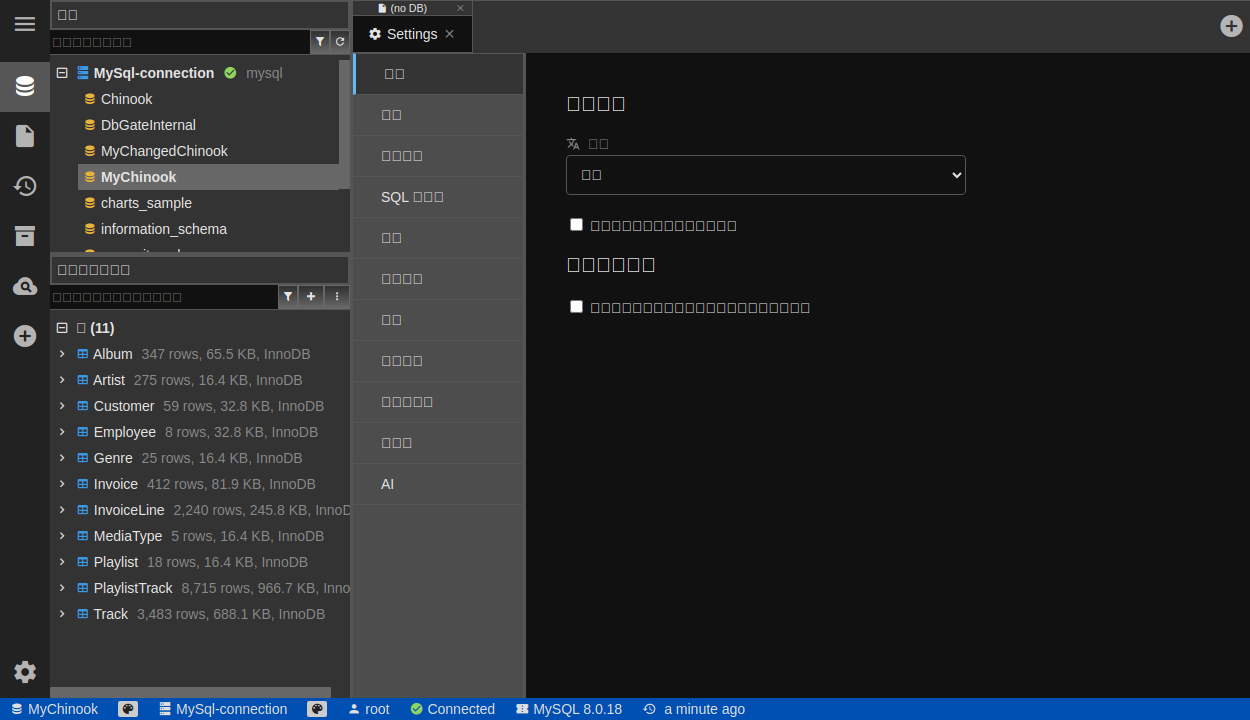The width and height of the screenshot is (1250, 720).
Task: Click palette color icon next to MyChinook
Action: click(128, 709)
